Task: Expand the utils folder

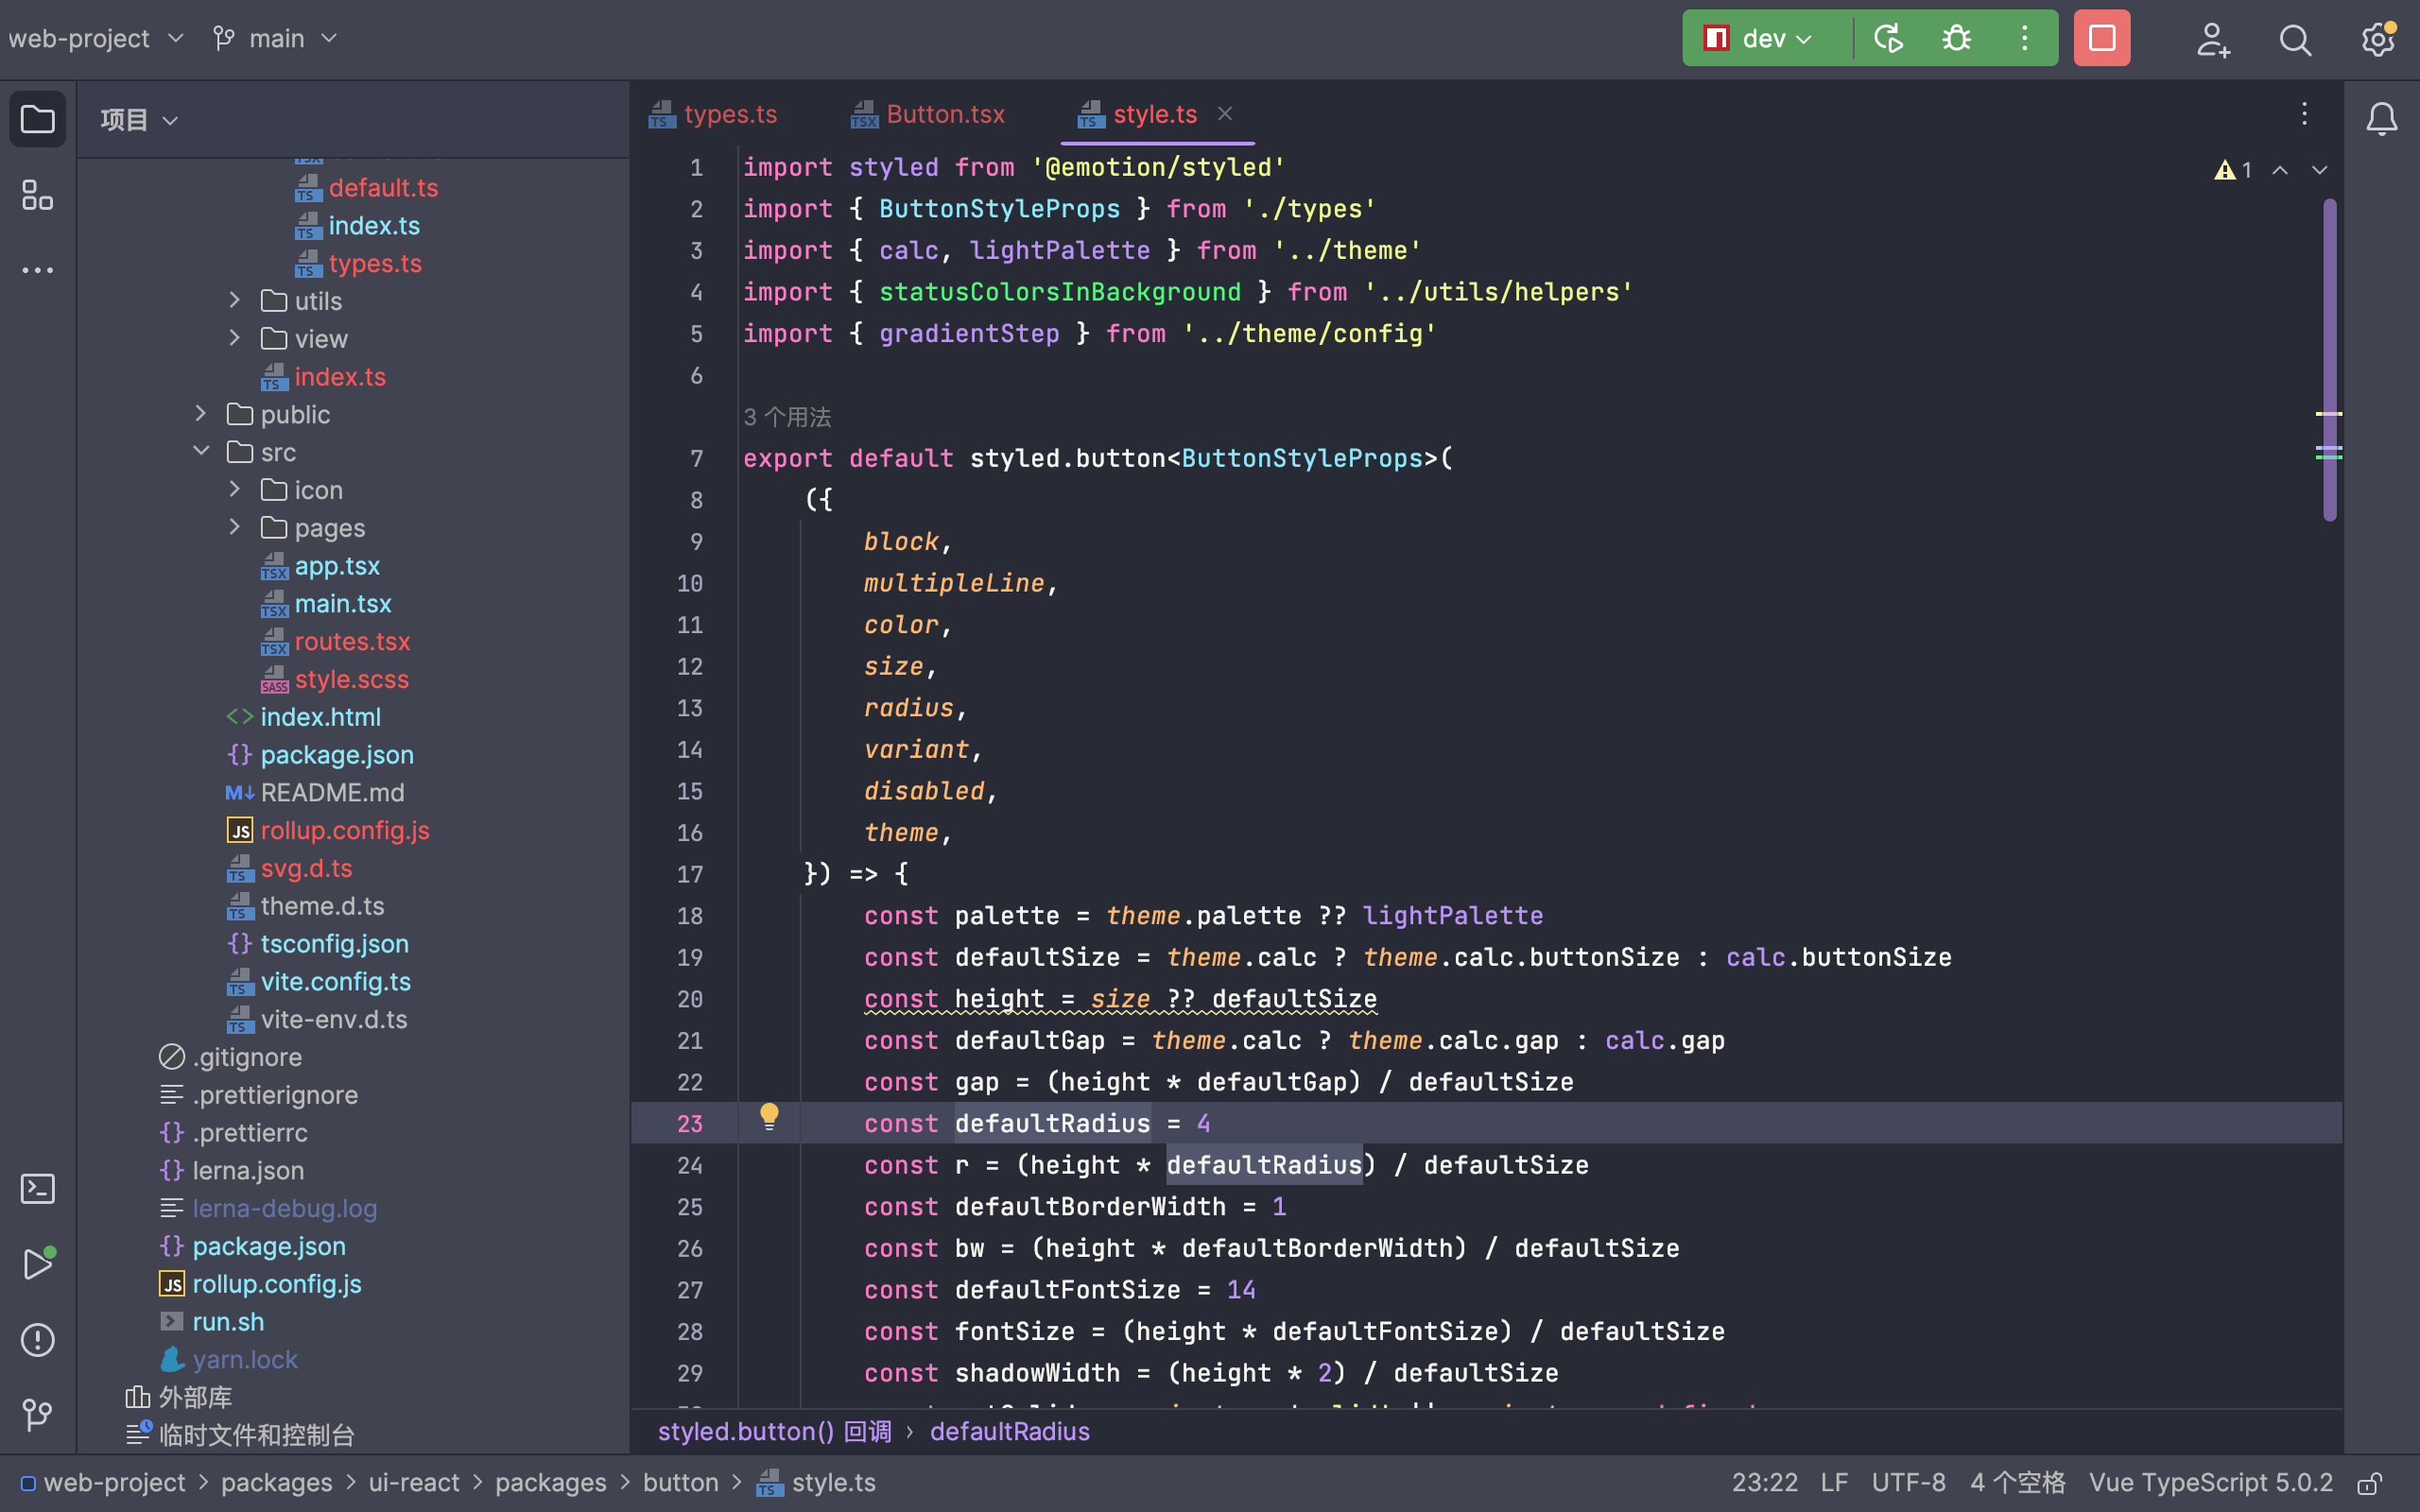Action: [234, 300]
